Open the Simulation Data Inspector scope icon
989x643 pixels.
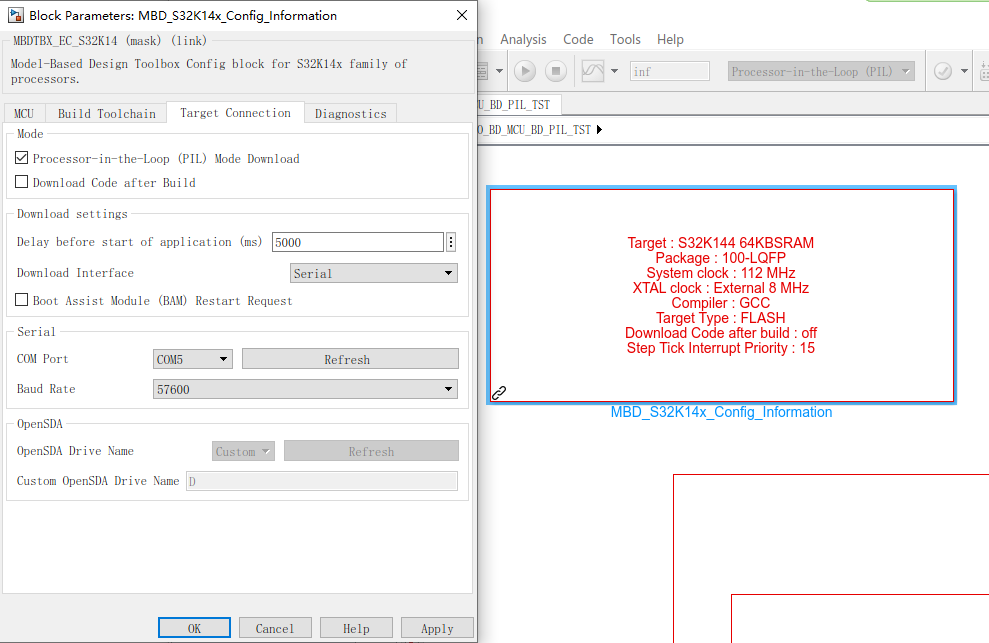click(593, 71)
